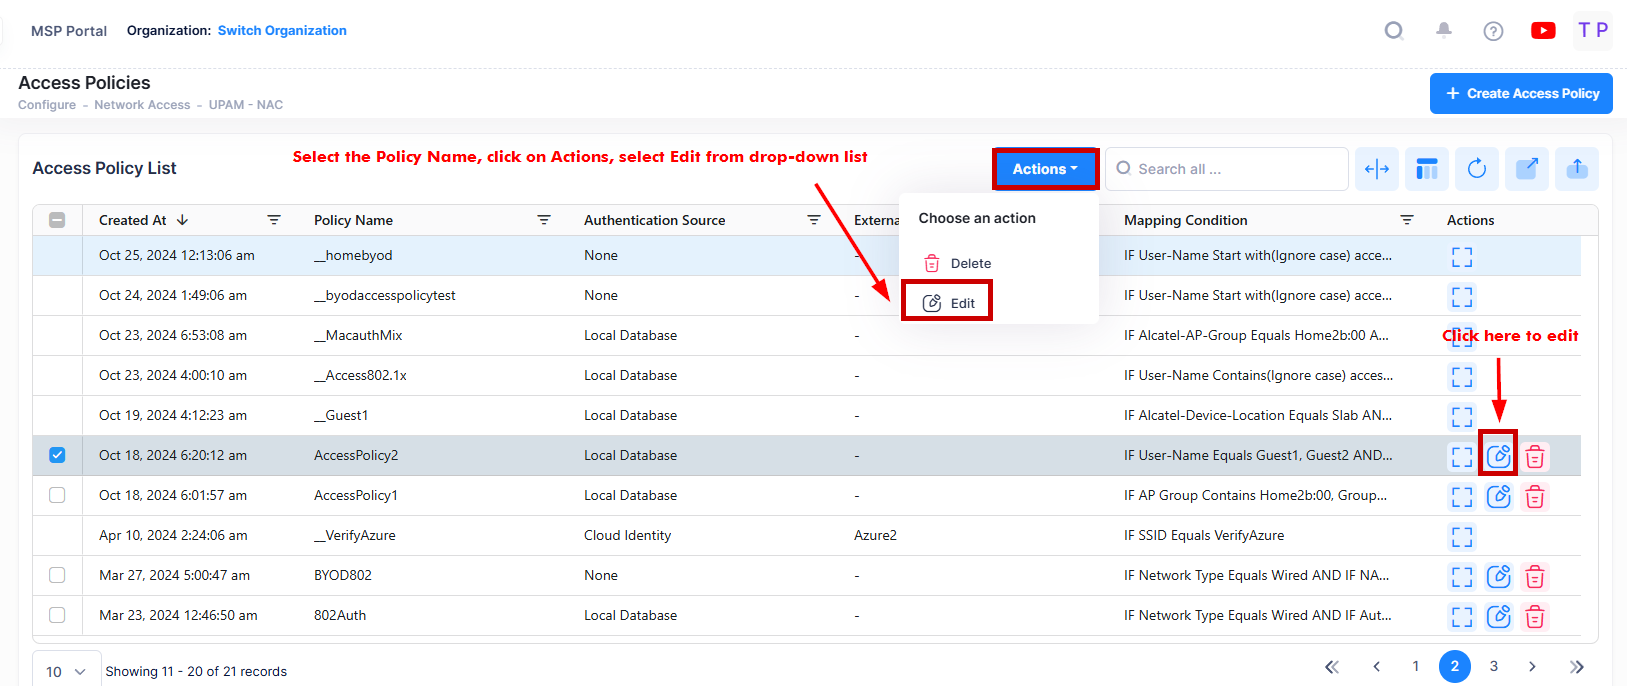
Task: Click the fit columns width icon
Action: [x=1377, y=169]
